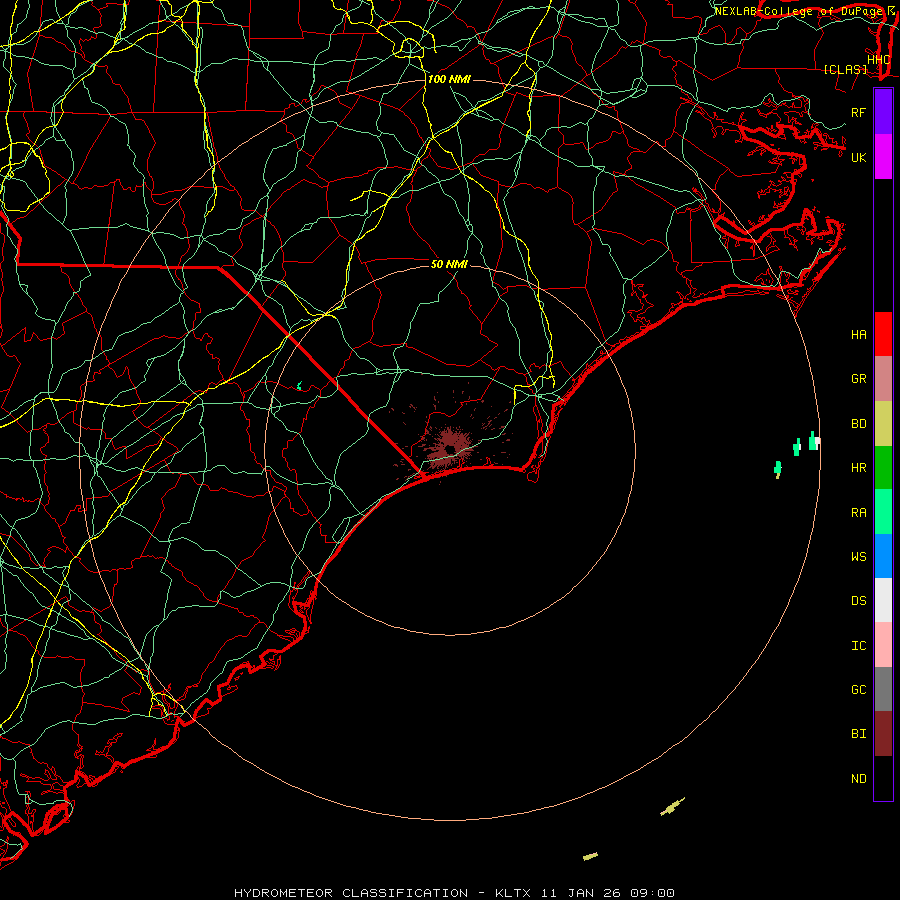Click the WS blue legend swatch
The width and height of the screenshot is (900, 900).
(883, 556)
